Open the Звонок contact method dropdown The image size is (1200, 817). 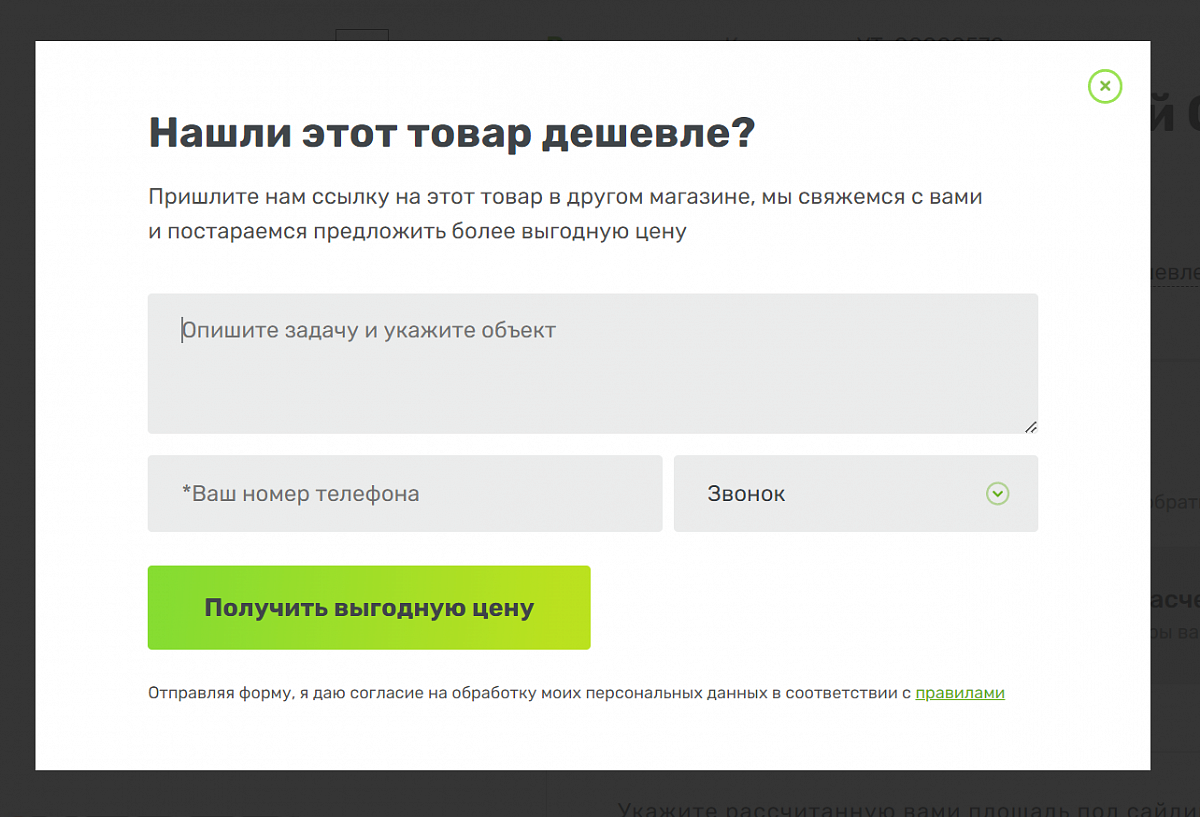[856, 493]
